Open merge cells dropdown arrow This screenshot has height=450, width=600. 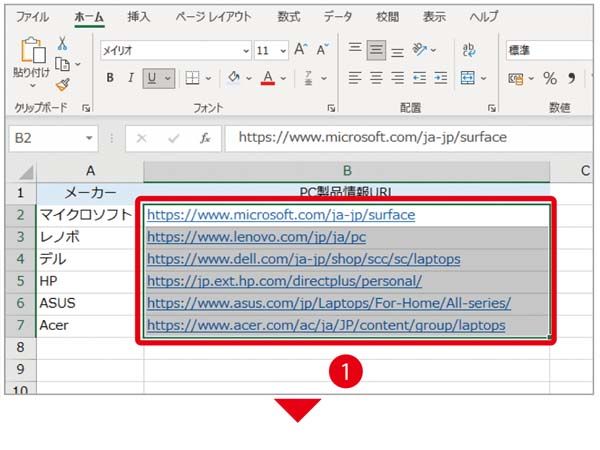pyautogui.click(x=484, y=78)
